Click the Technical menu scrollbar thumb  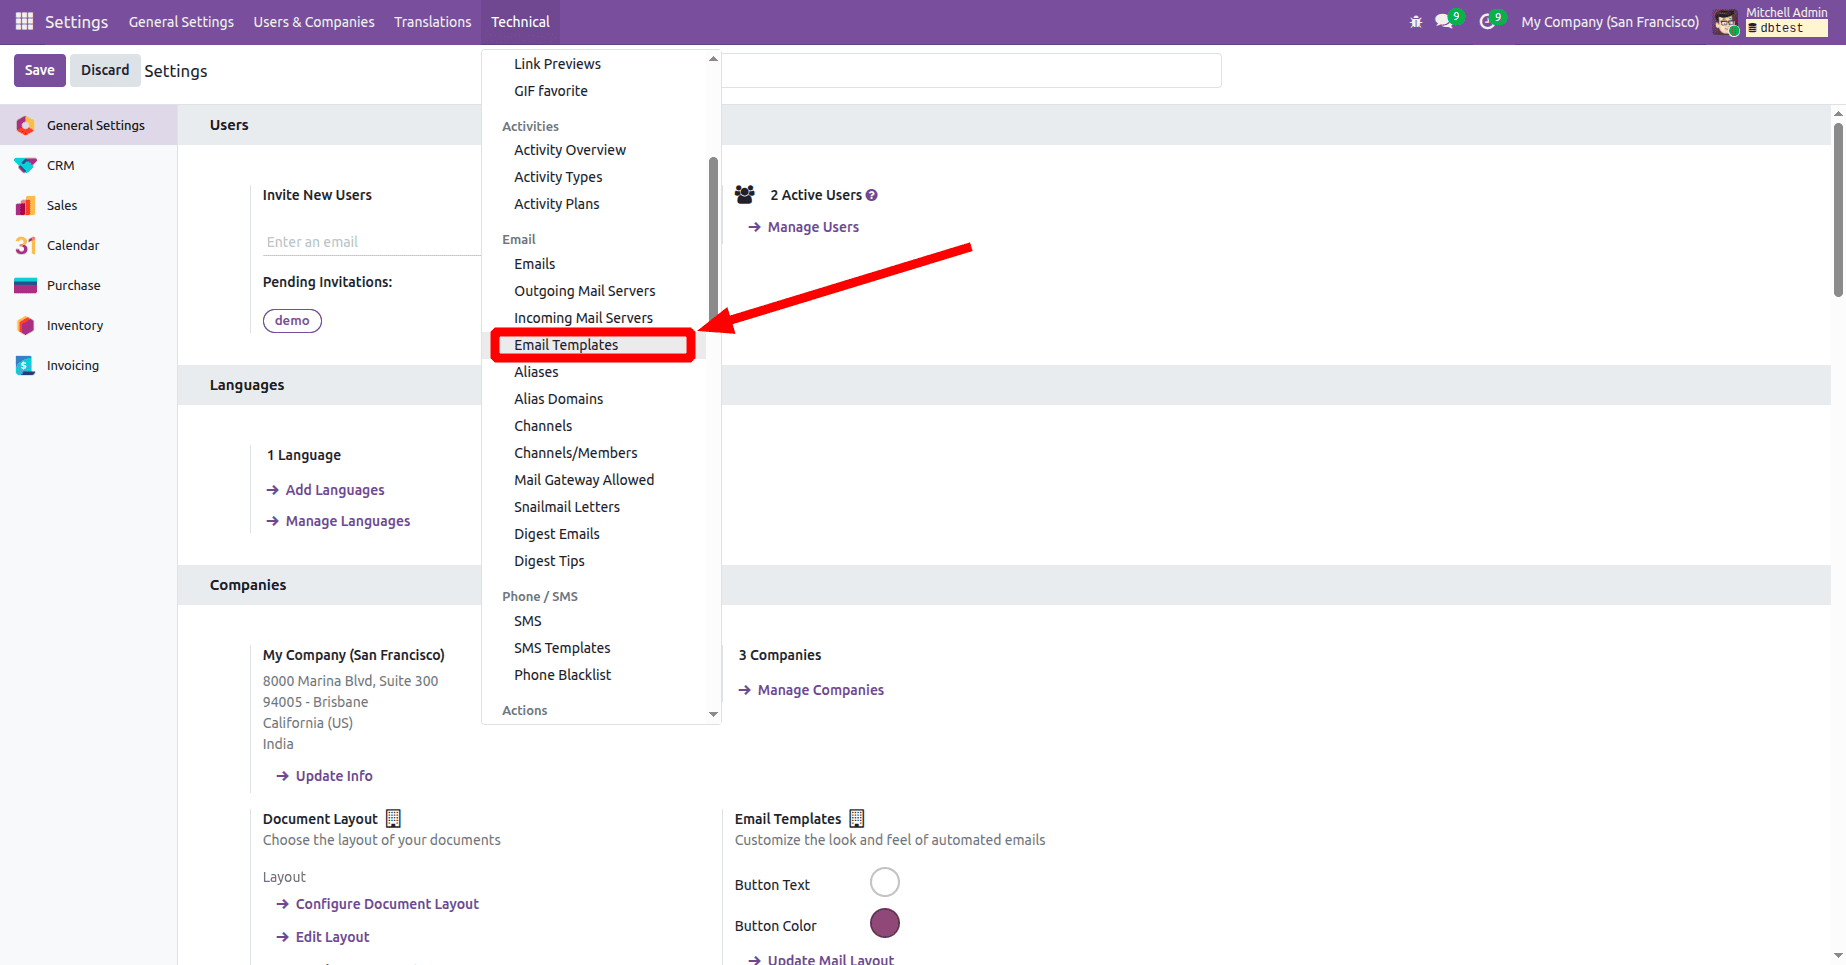[713, 238]
